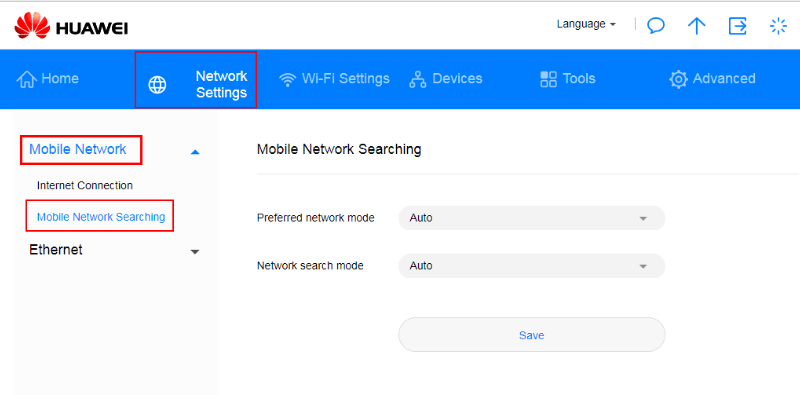Screen dimensions: 800x395
Task: Open the Preferred network mode dropdown
Action: (532, 218)
